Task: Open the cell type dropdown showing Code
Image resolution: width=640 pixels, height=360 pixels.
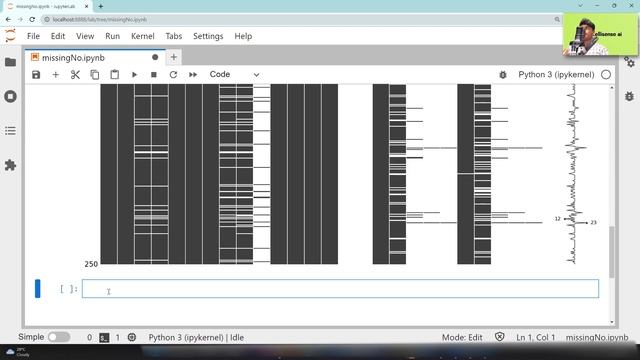Action: [x=234, y=75]
